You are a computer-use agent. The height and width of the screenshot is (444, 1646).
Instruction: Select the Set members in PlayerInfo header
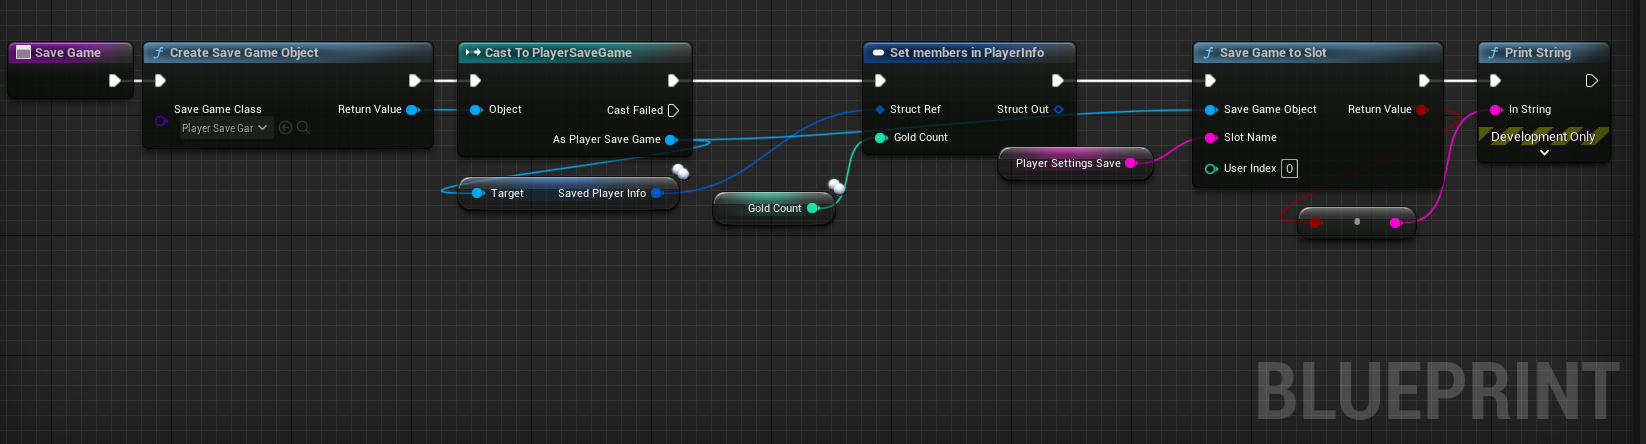(969, 53)
